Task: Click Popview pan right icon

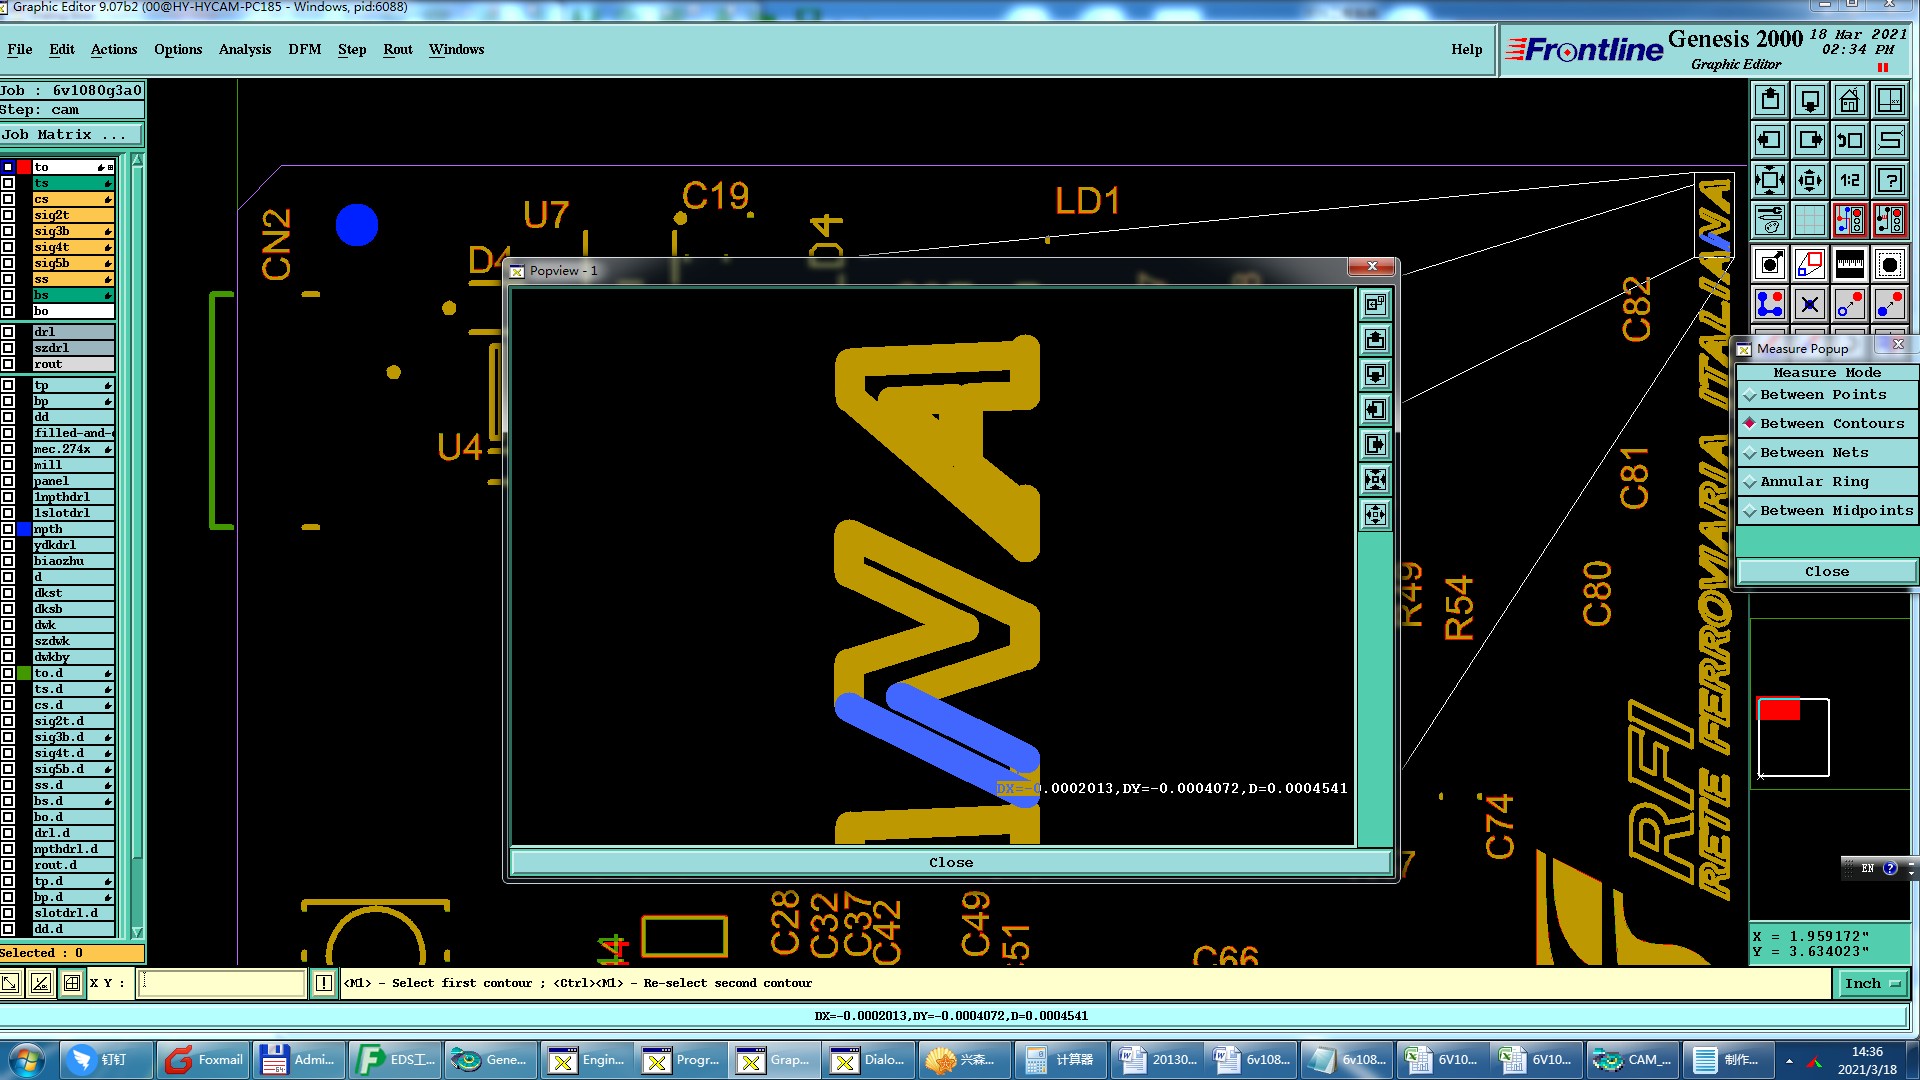Action: 1376,445
